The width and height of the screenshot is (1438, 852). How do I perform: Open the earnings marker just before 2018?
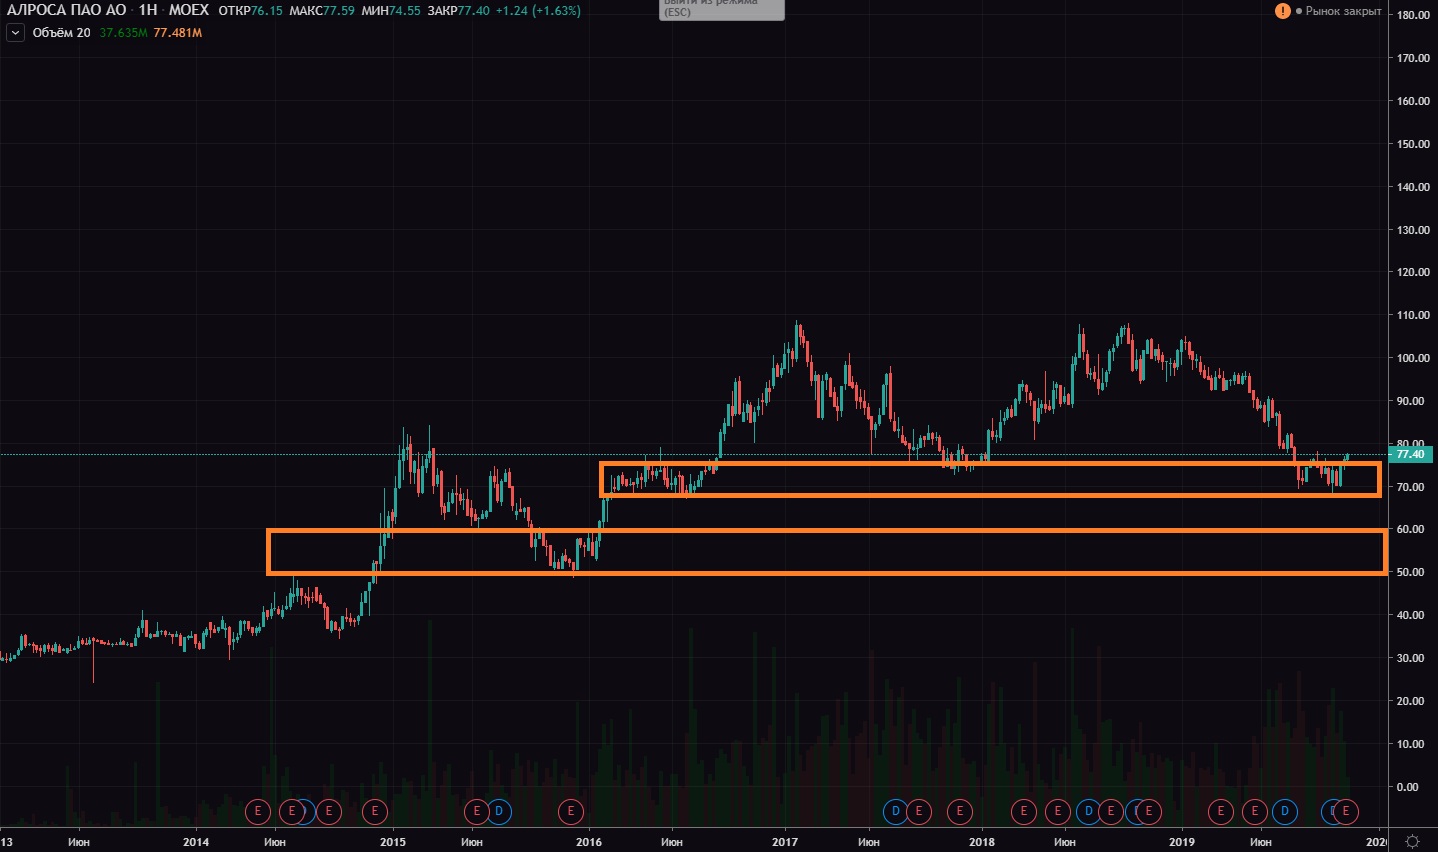tap(960, 811)
